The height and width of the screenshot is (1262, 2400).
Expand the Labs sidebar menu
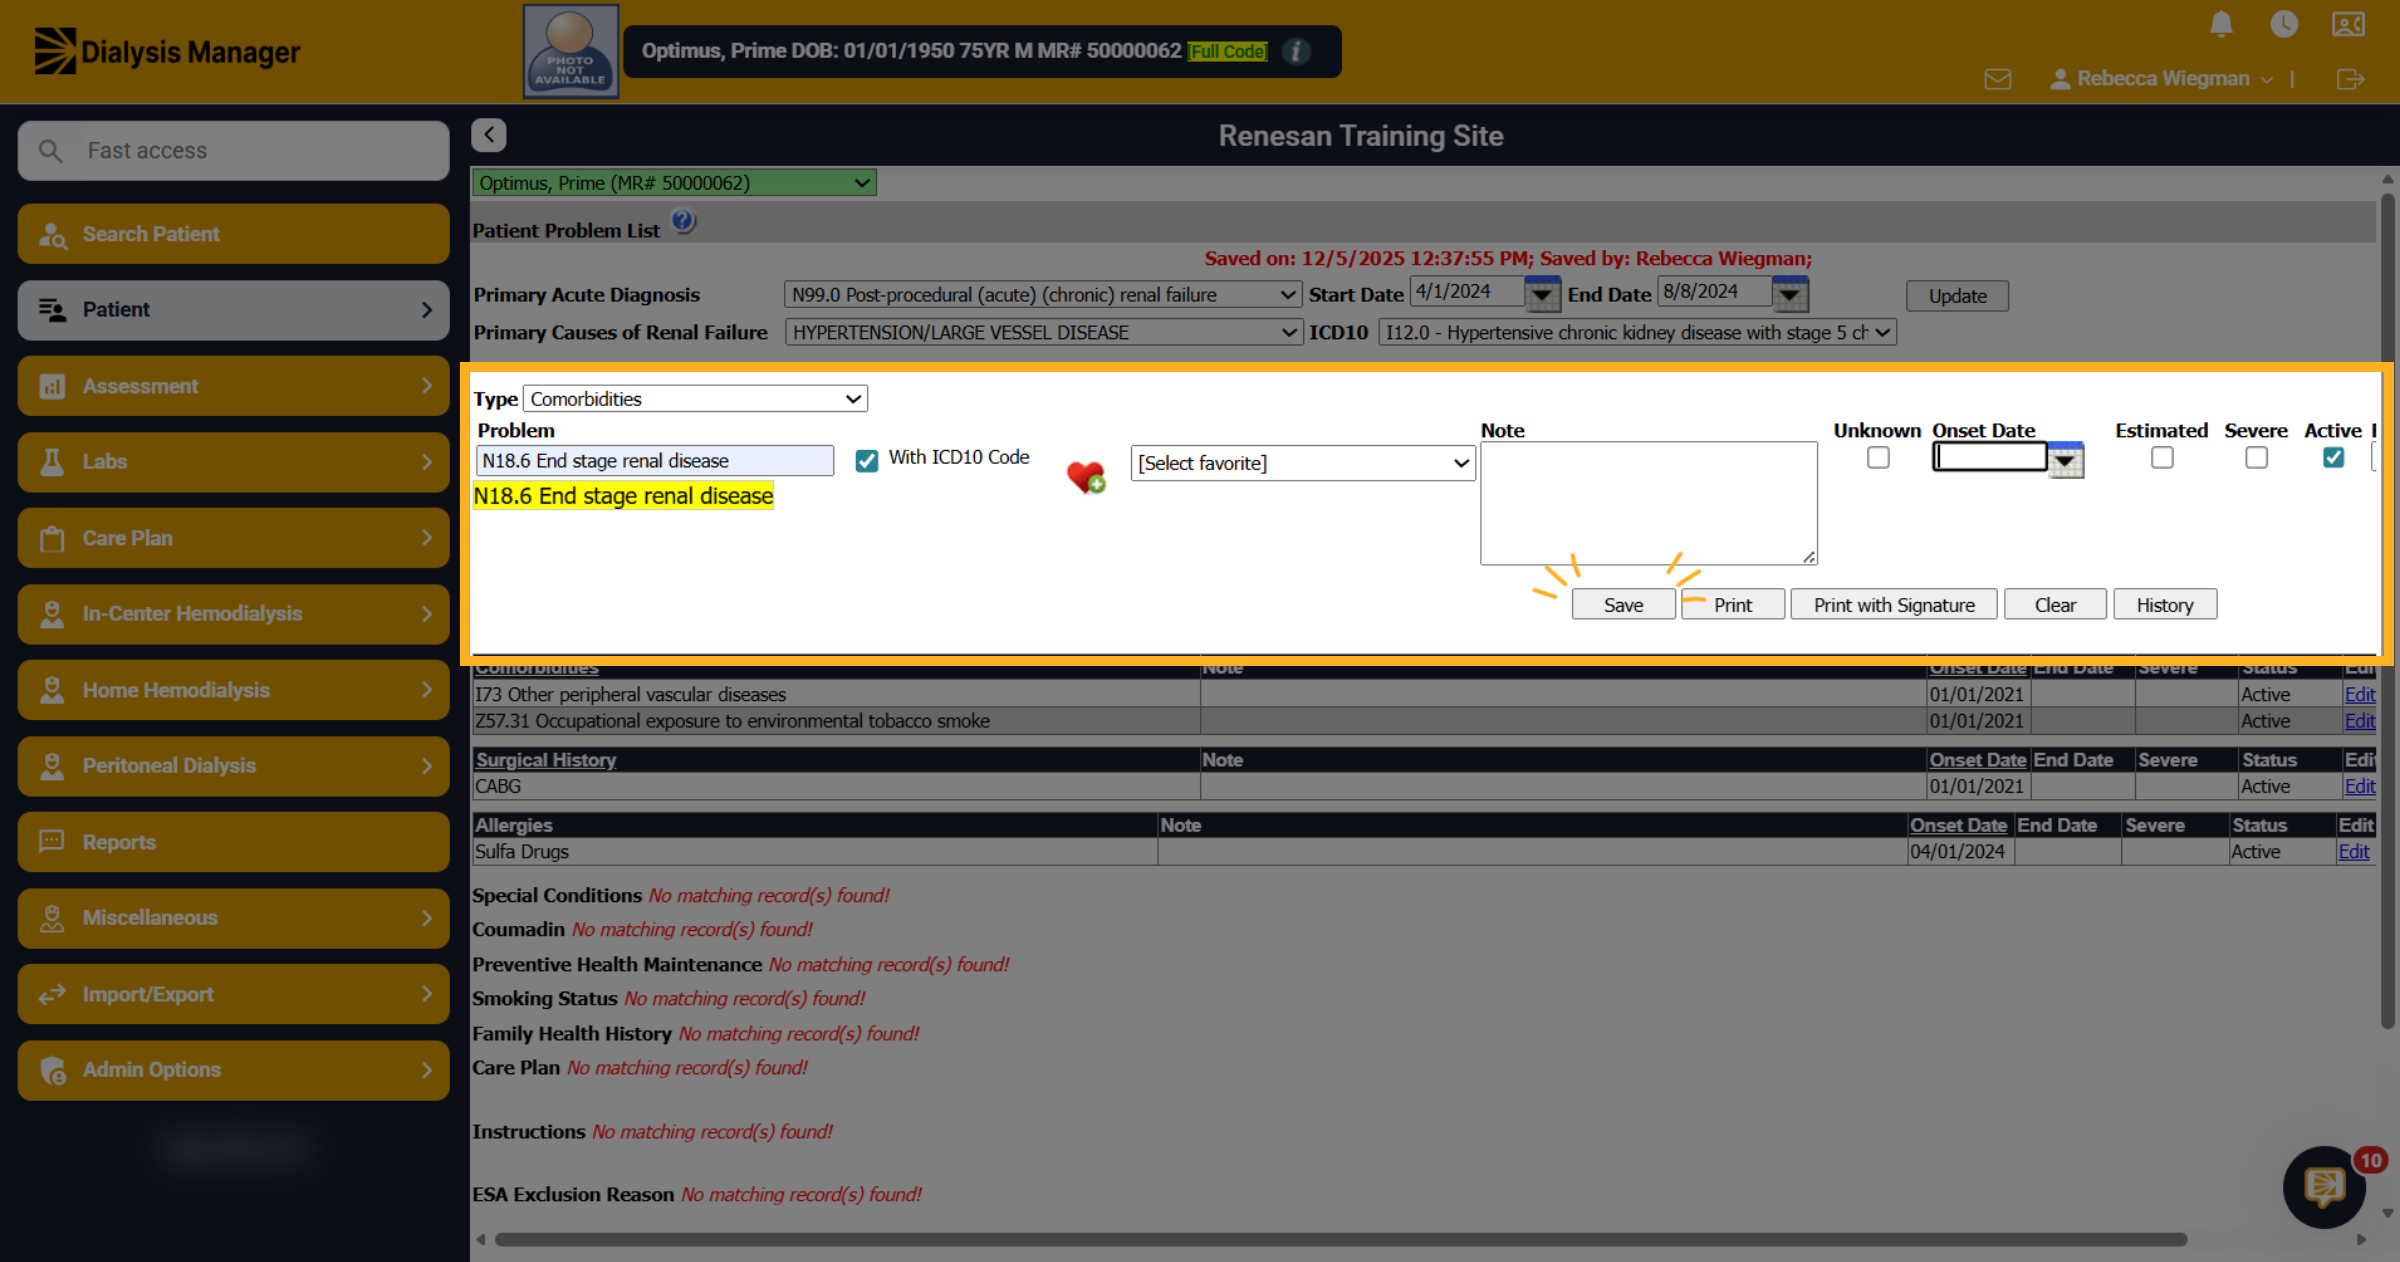pos(233,462)
